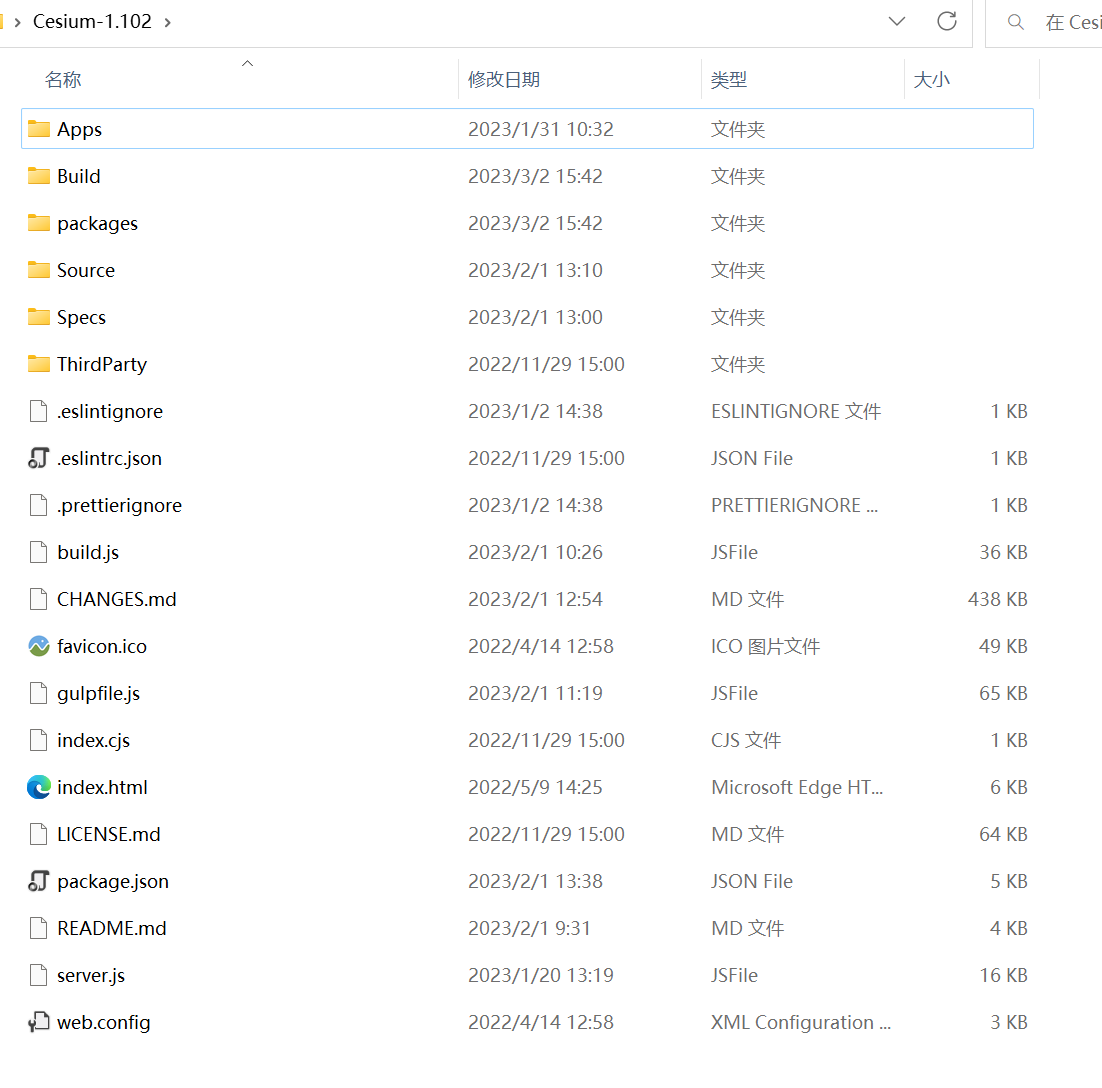Screen dimensions: 1102x1088
Task: Select the Apps folder icon
Action: (x=39, y=129)
